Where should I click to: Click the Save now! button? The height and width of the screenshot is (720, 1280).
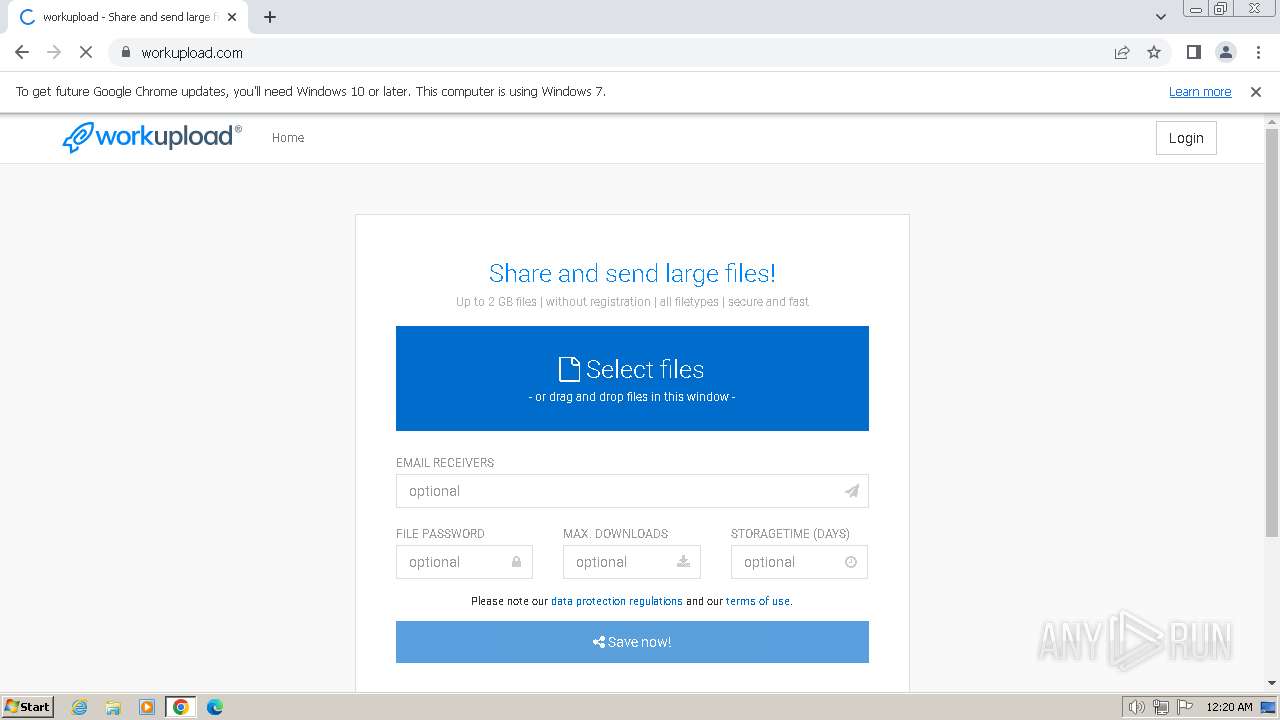[x=632, y=642]
